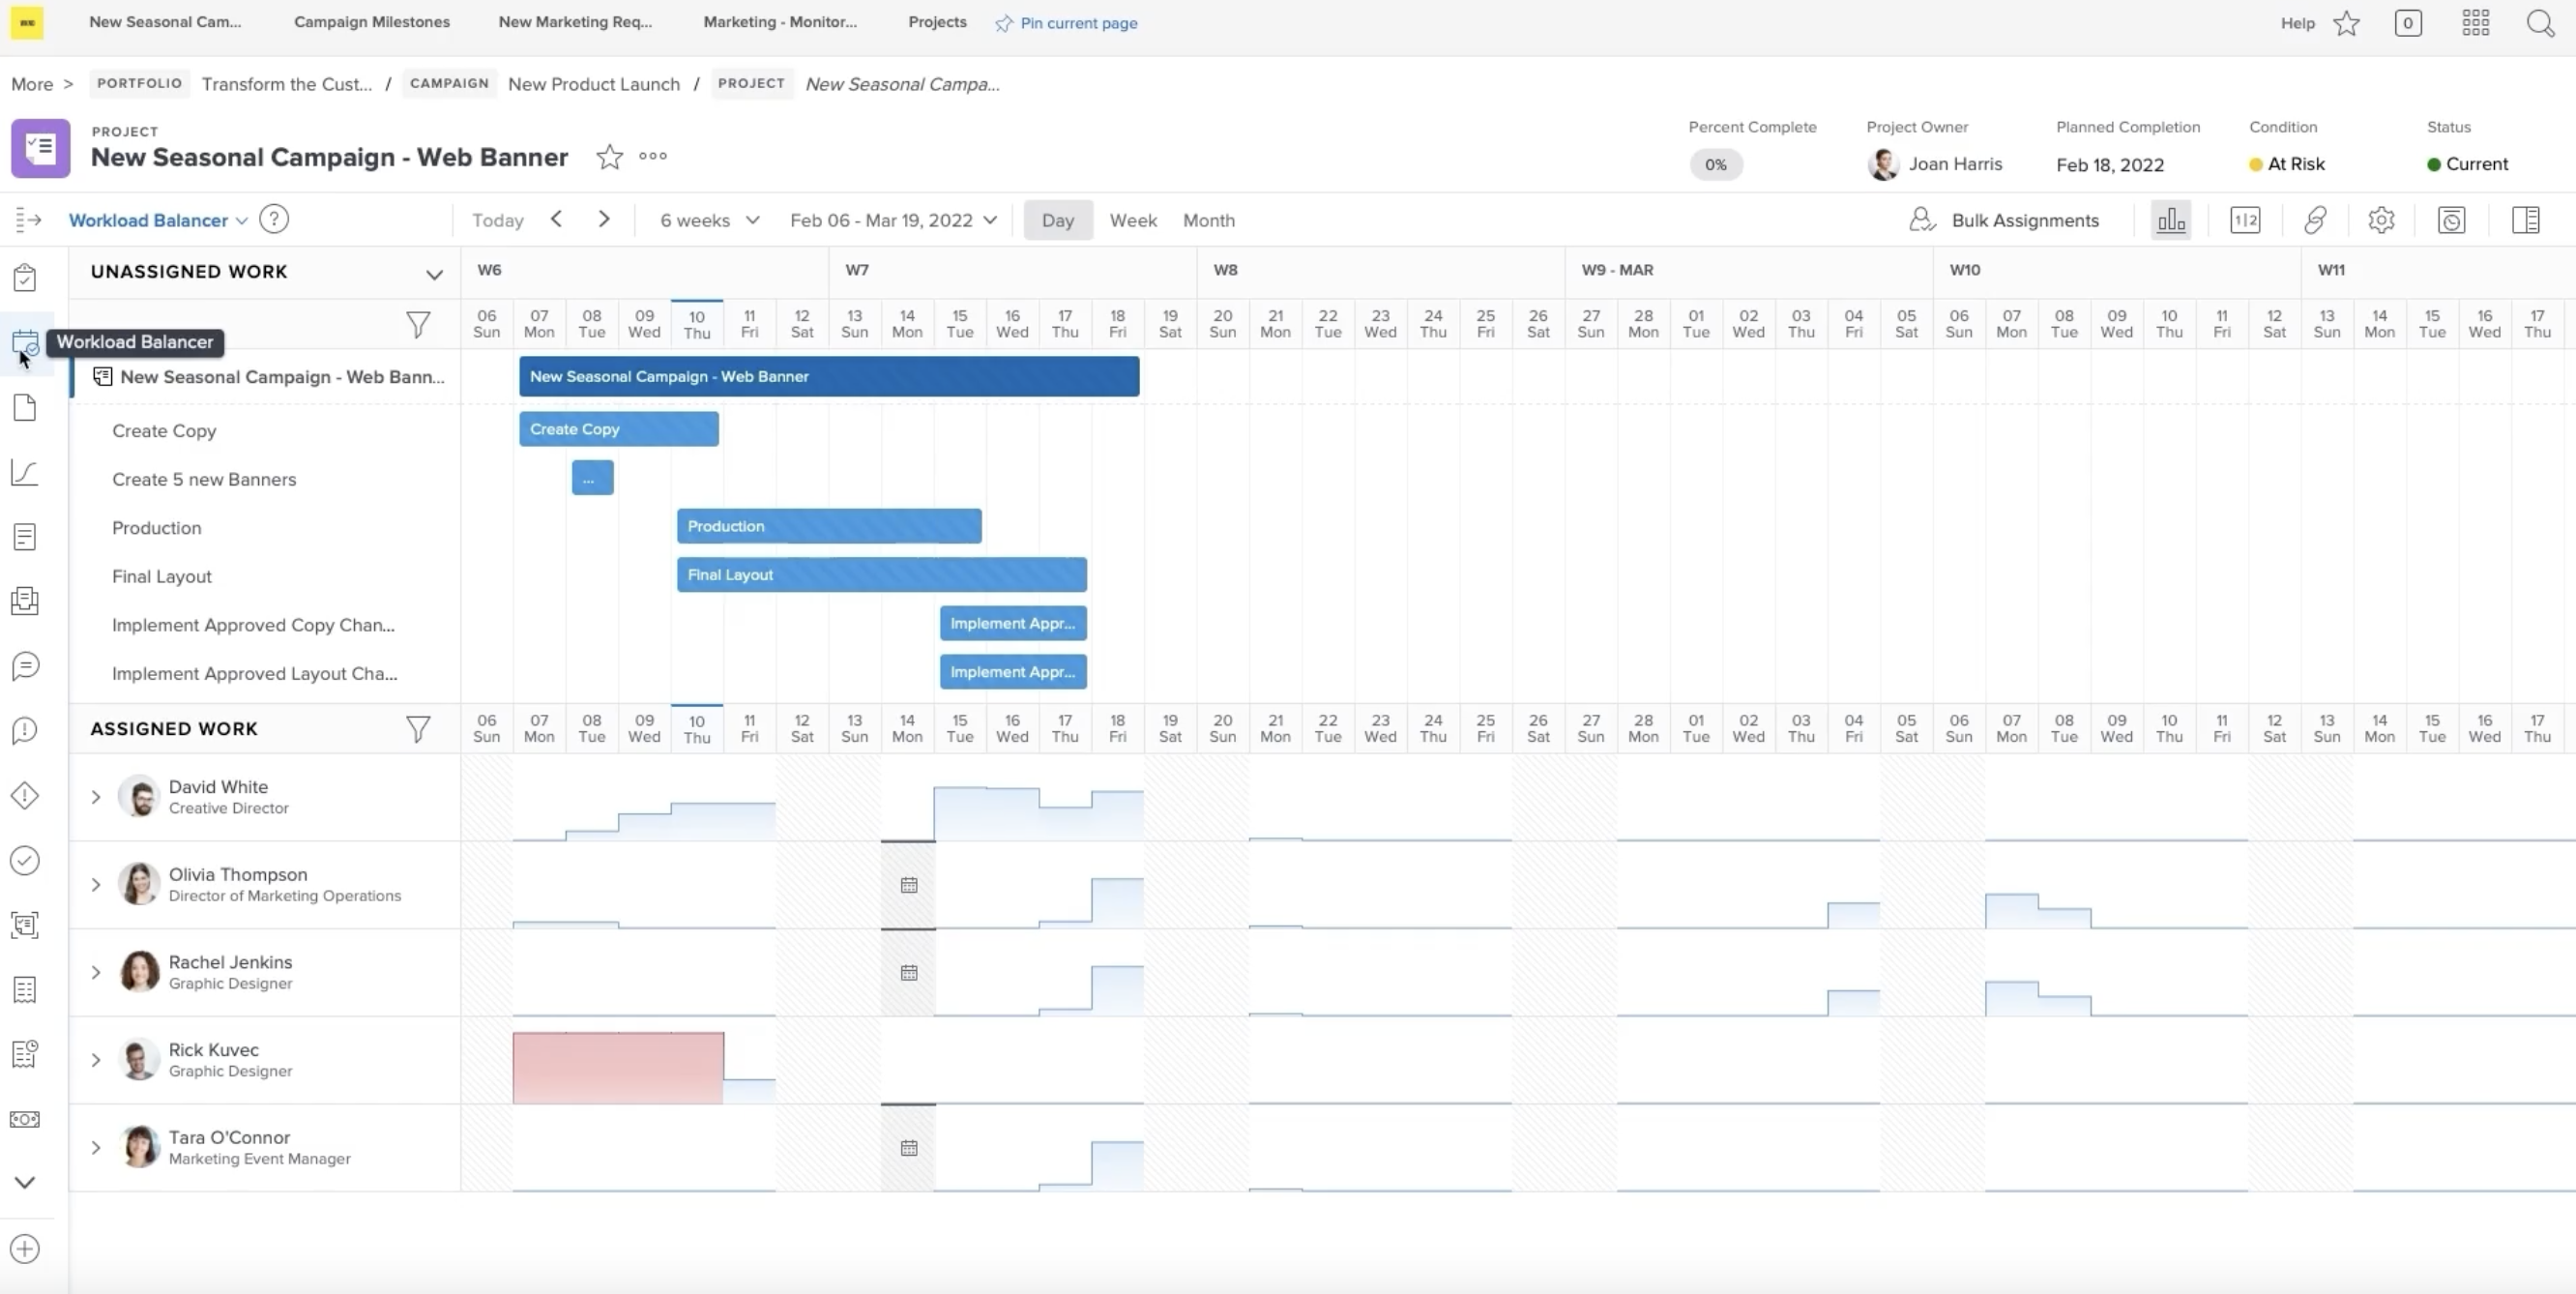Viewport: 2576px width, 1294px height.
Task: Favorite the project with star icon
Action: [x=609, y=157]
